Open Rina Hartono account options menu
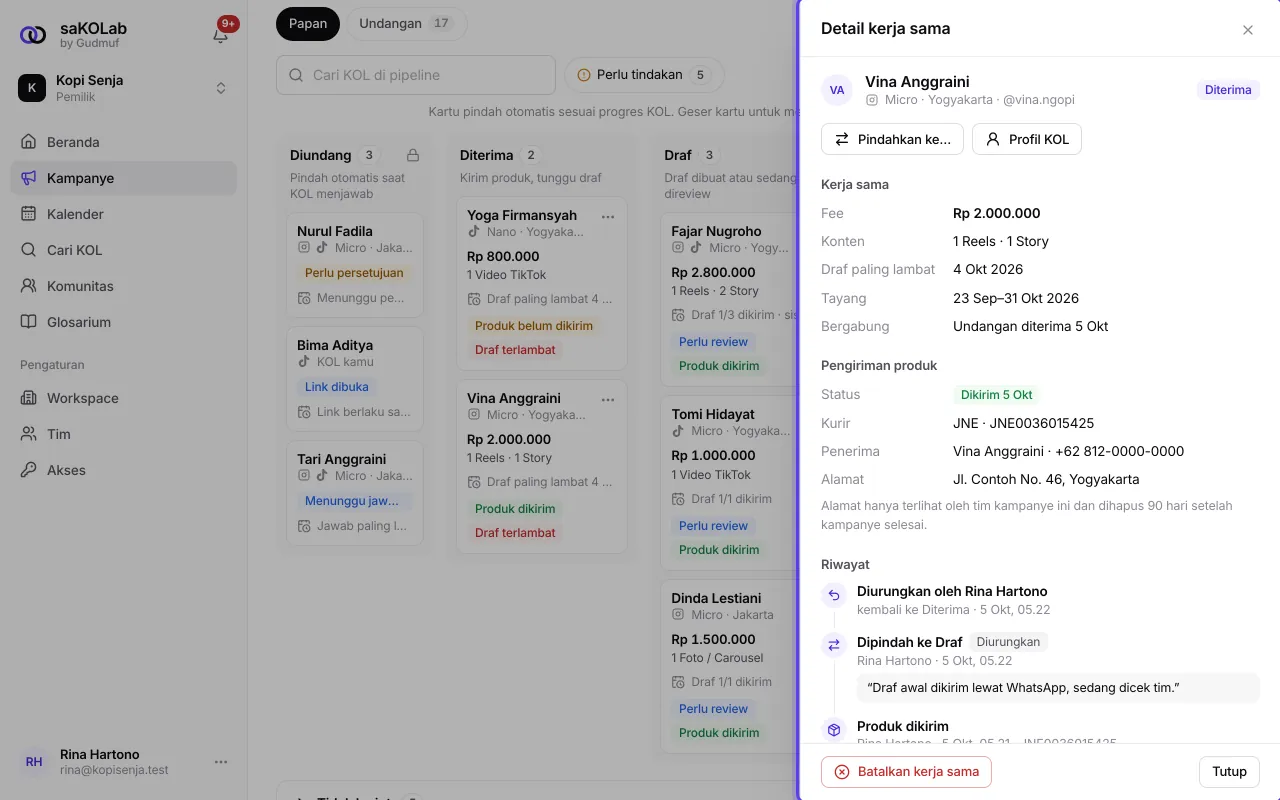Screen dimensions: 1280x800 221,762
